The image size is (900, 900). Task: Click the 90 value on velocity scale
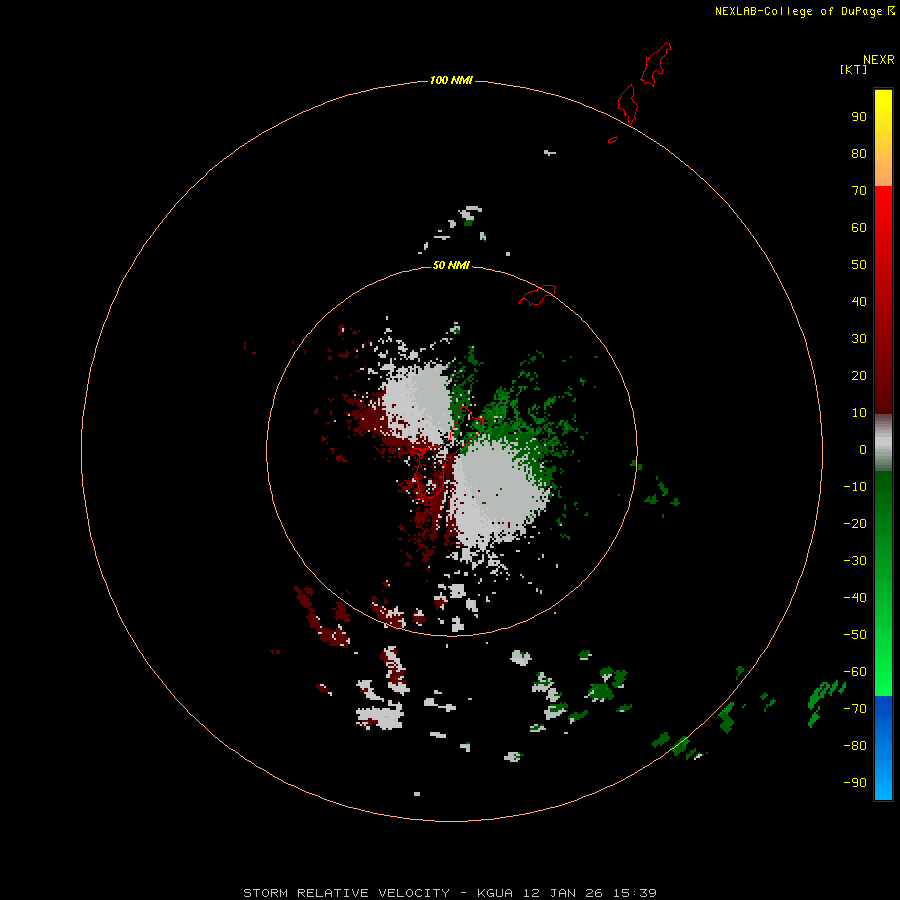coord(859,117)
